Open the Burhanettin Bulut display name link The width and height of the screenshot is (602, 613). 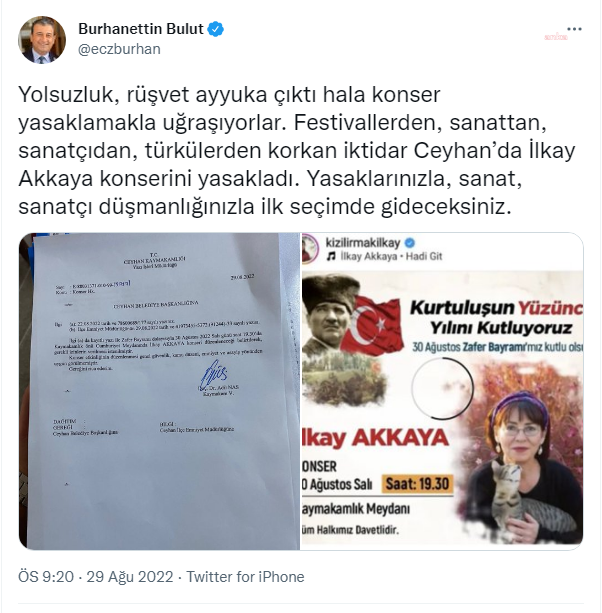click(x=141, y=29)
